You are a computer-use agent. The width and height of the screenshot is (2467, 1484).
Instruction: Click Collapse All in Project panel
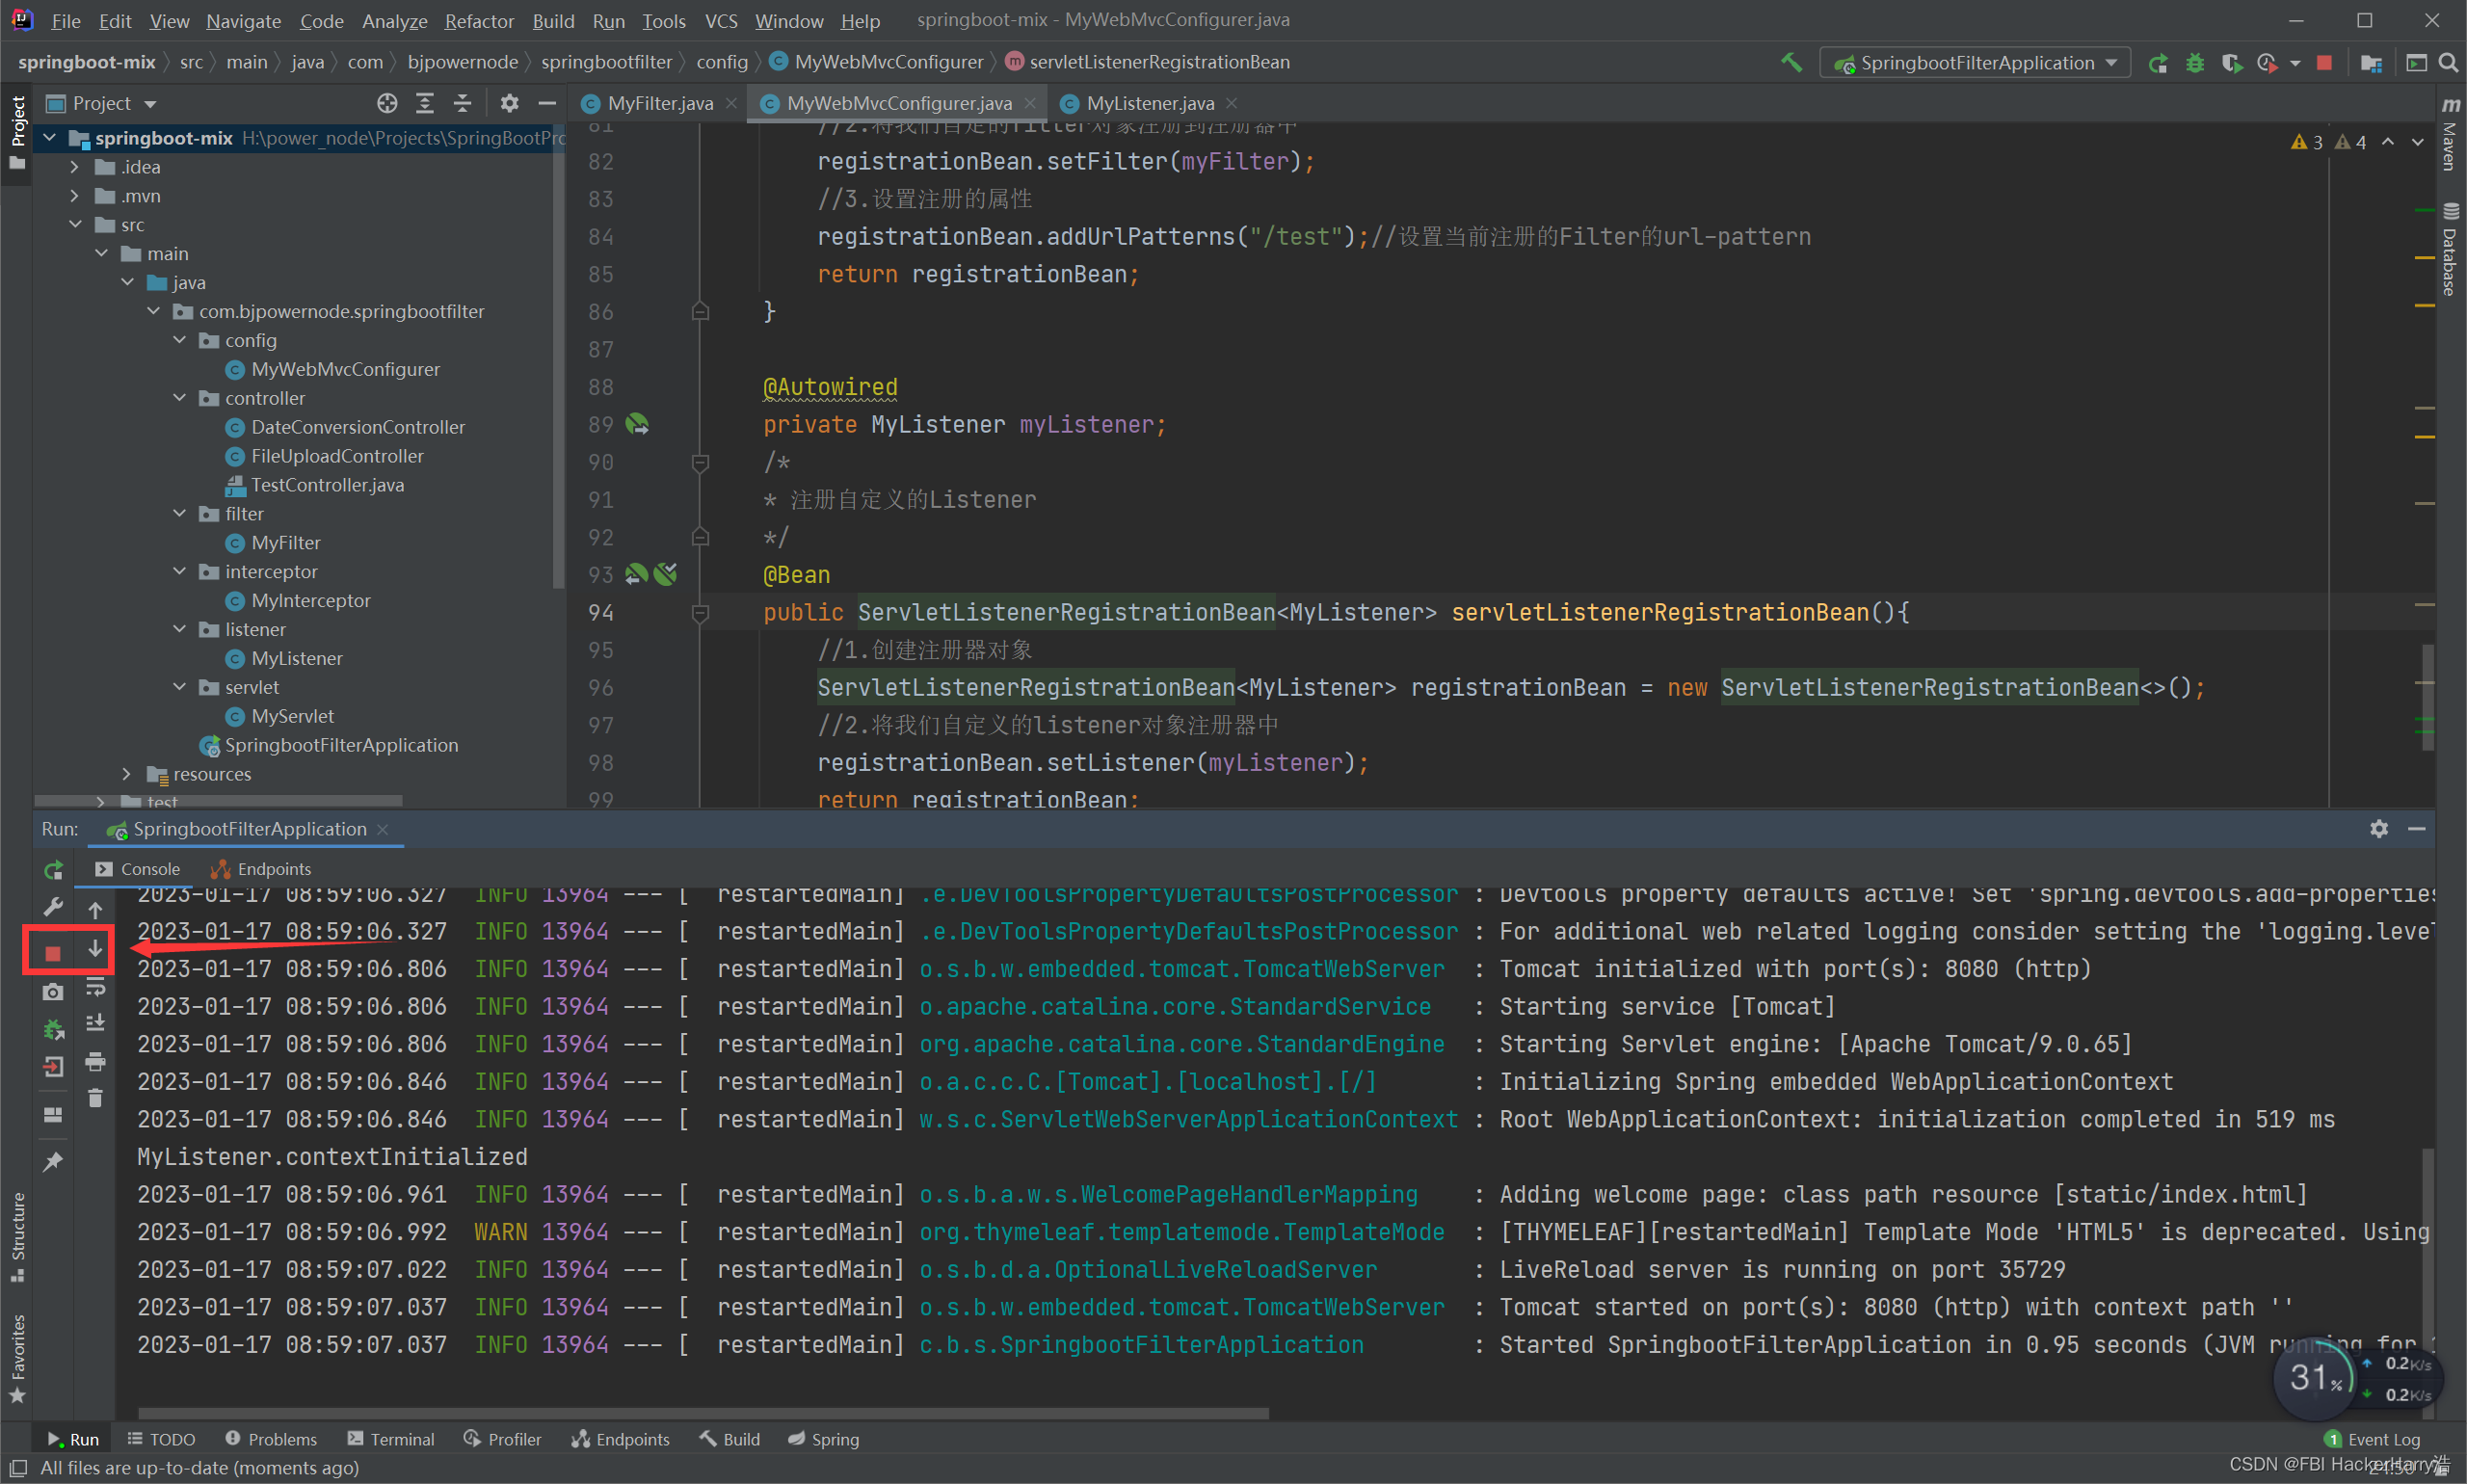pos(462,103)
